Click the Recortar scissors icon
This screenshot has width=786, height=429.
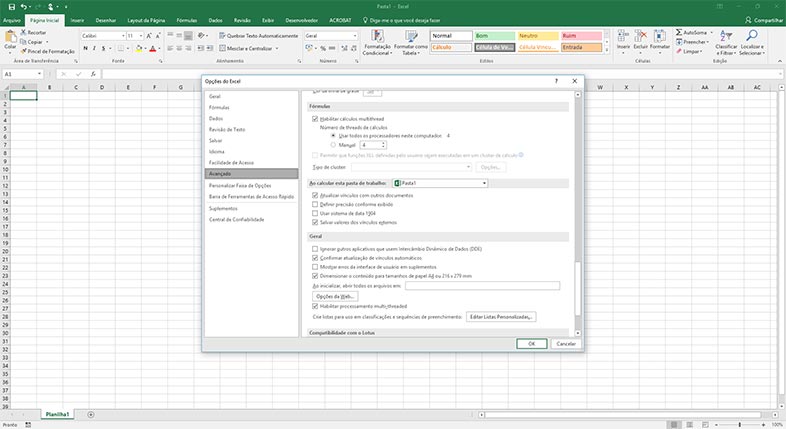[x=23, y=32]
